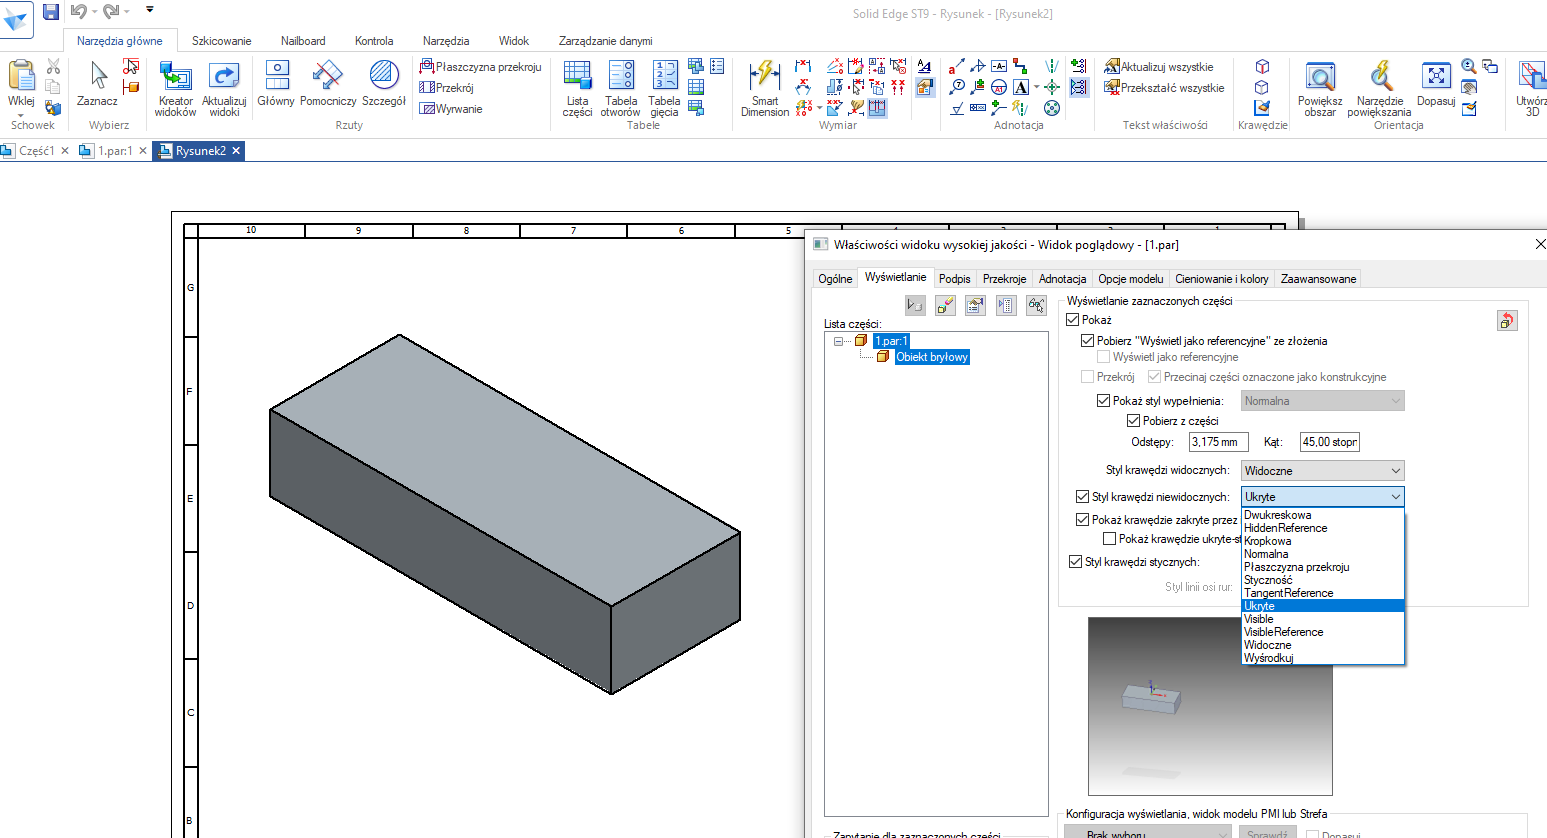Open the Podpis dialog tab

point(955,279)
